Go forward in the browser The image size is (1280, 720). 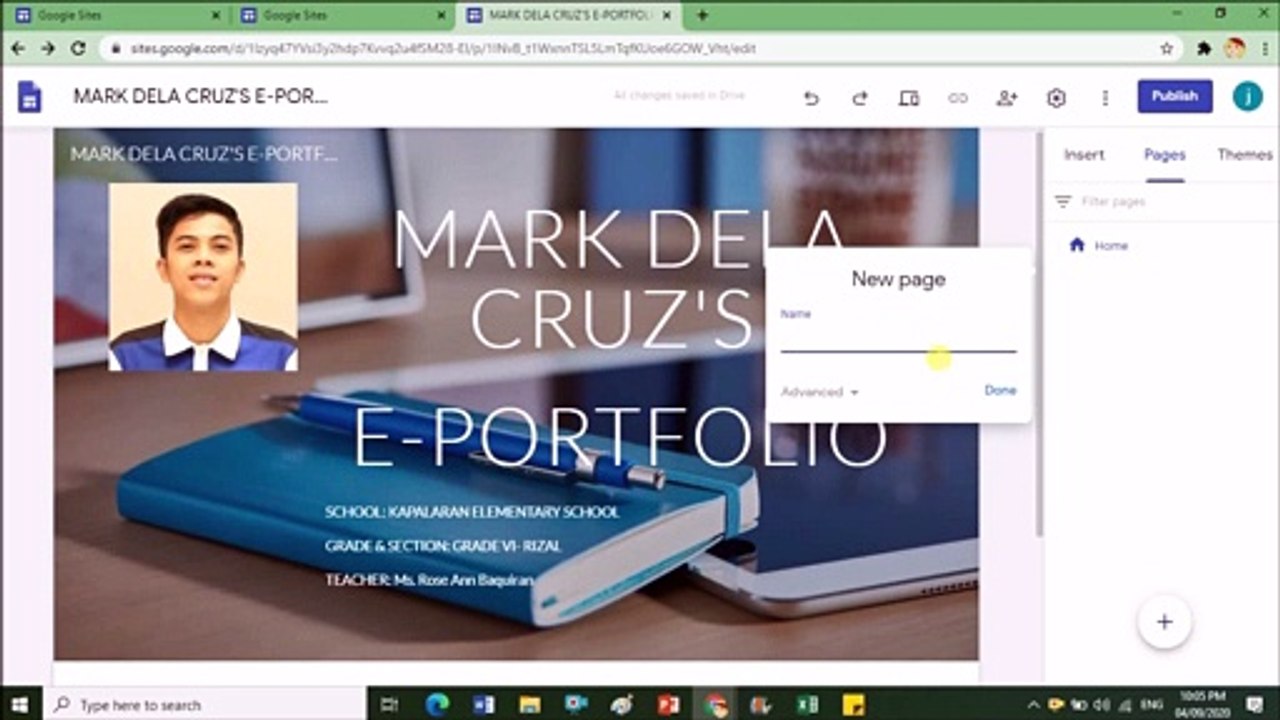point(47,48)
